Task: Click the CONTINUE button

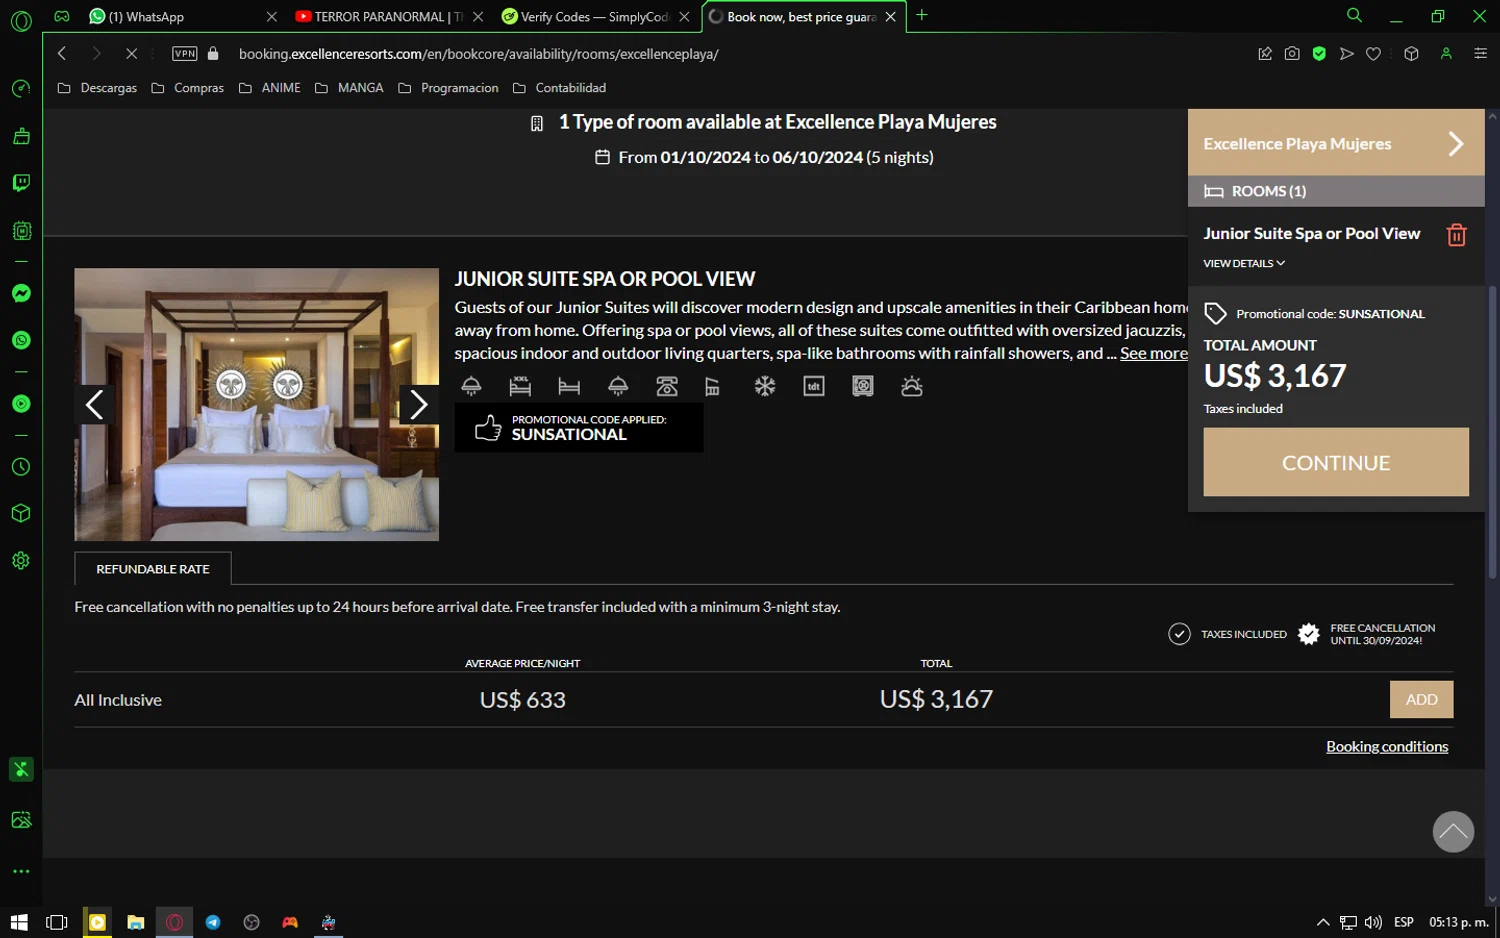Action: pos(1336,462)
